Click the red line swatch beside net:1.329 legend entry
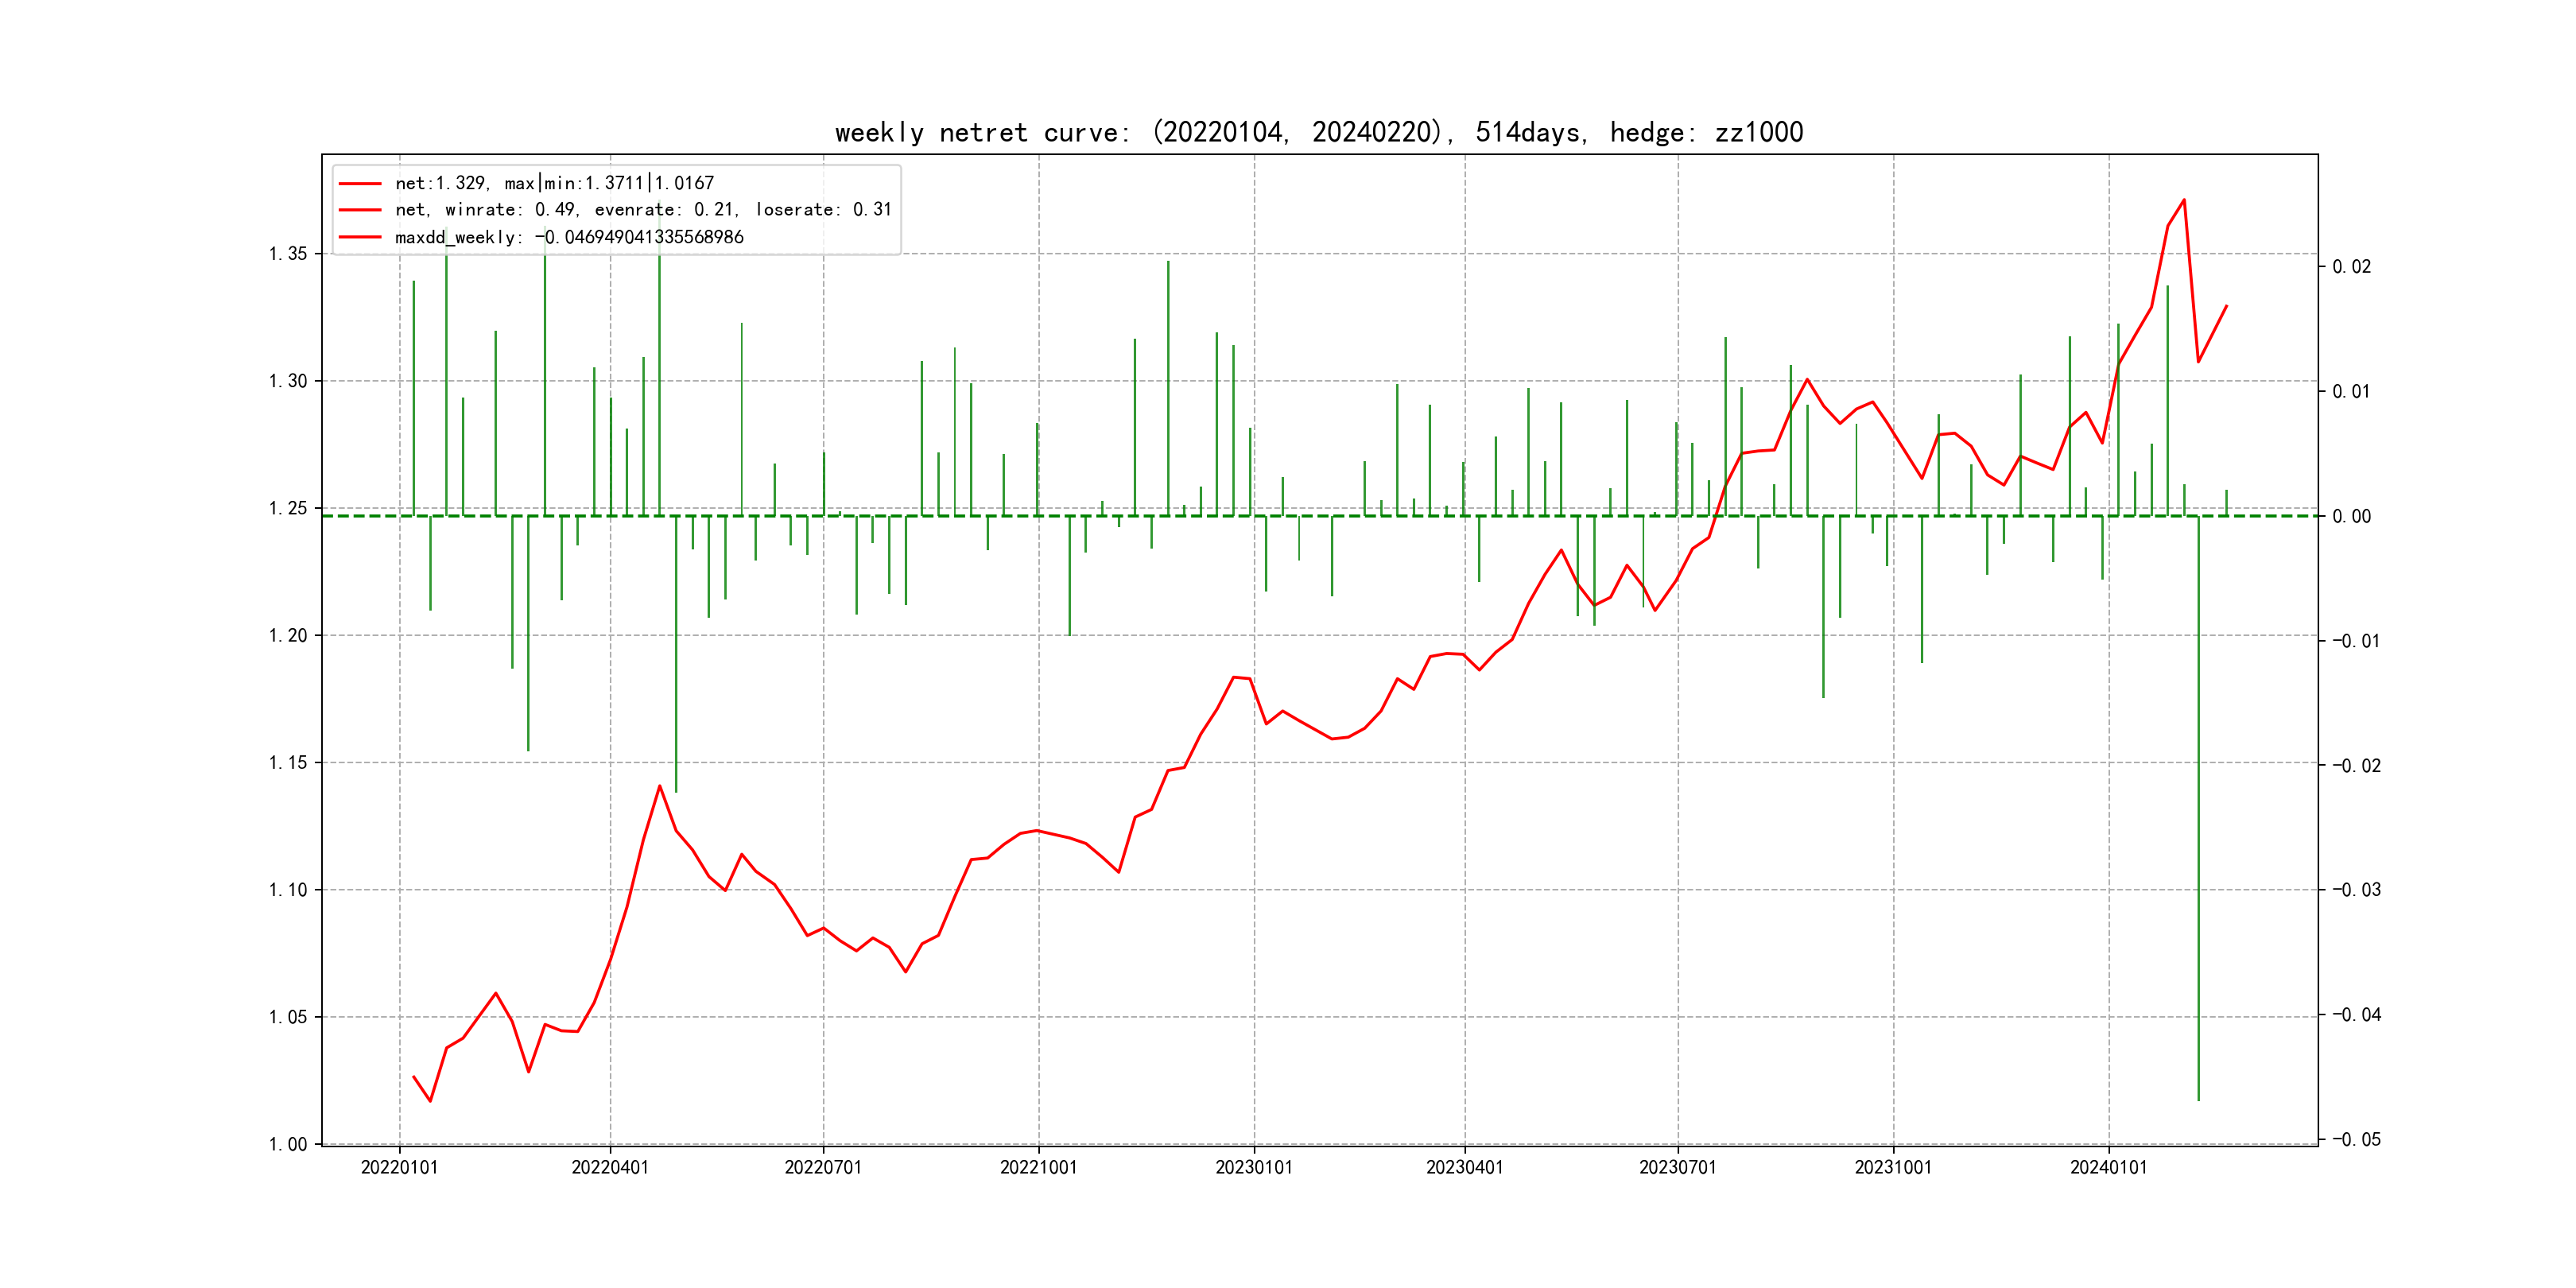Viewport: 2576px width, 1288px height. tap(360, 184)
